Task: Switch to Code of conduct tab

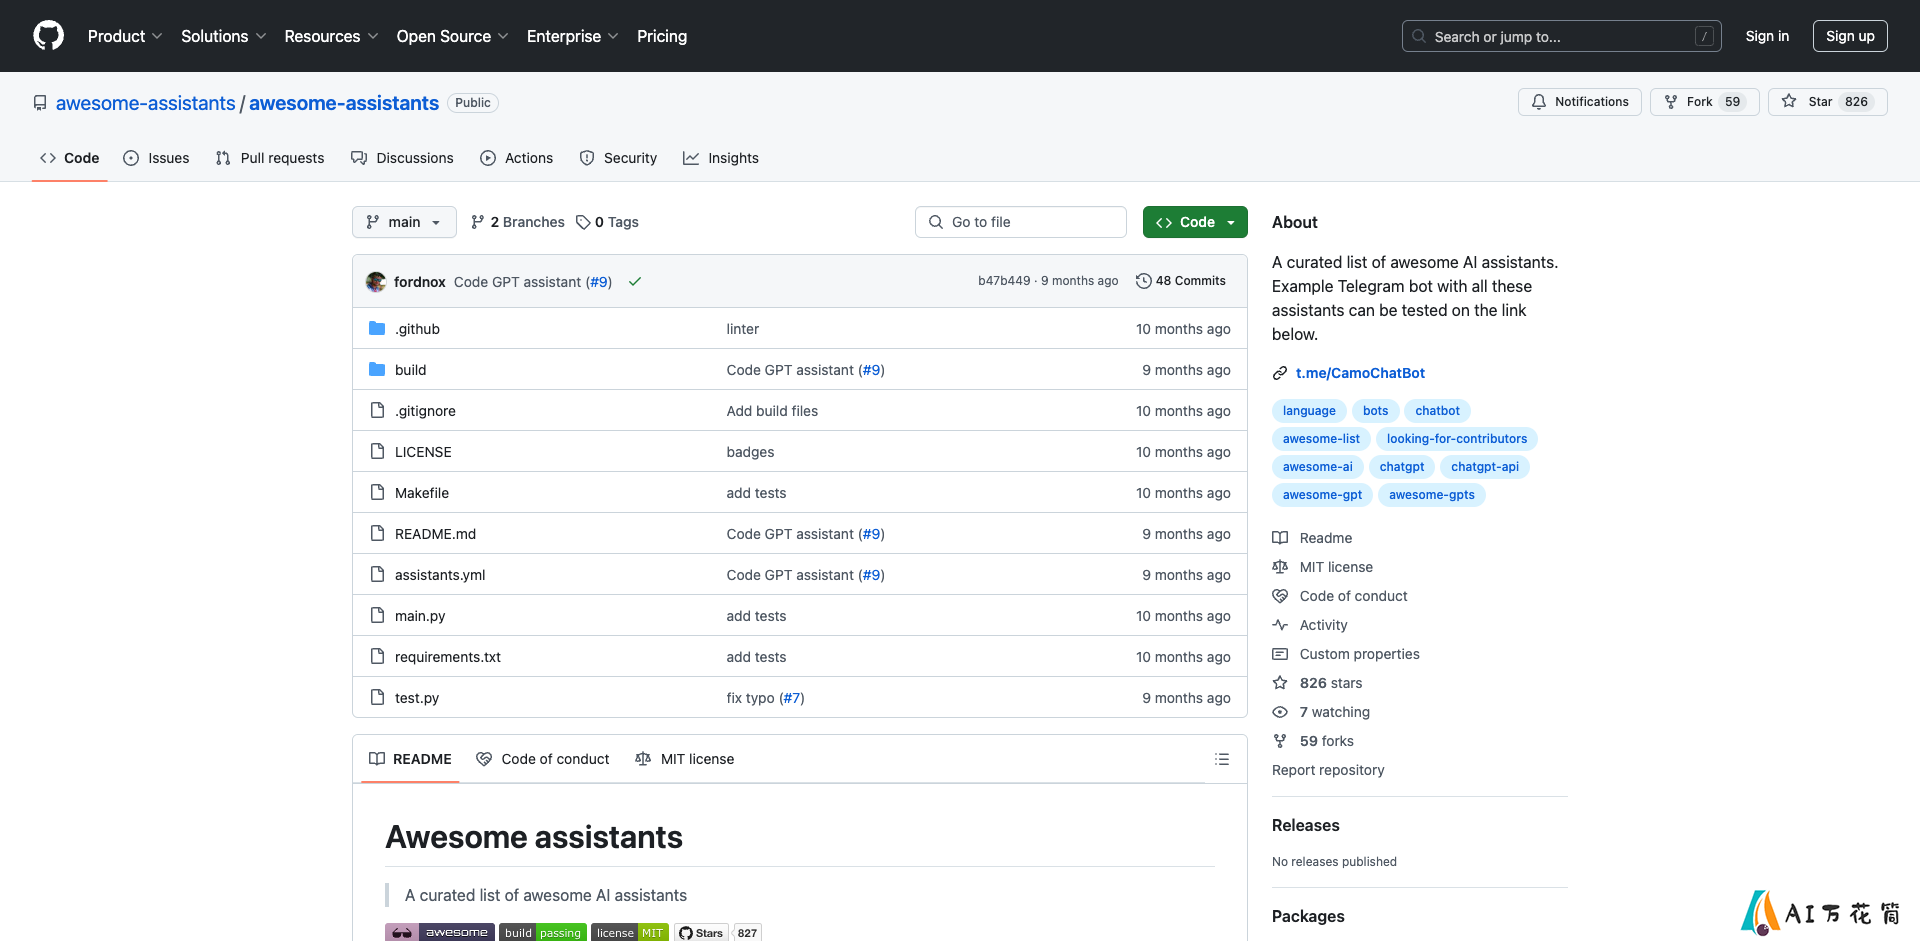Action: pos(543,759)
